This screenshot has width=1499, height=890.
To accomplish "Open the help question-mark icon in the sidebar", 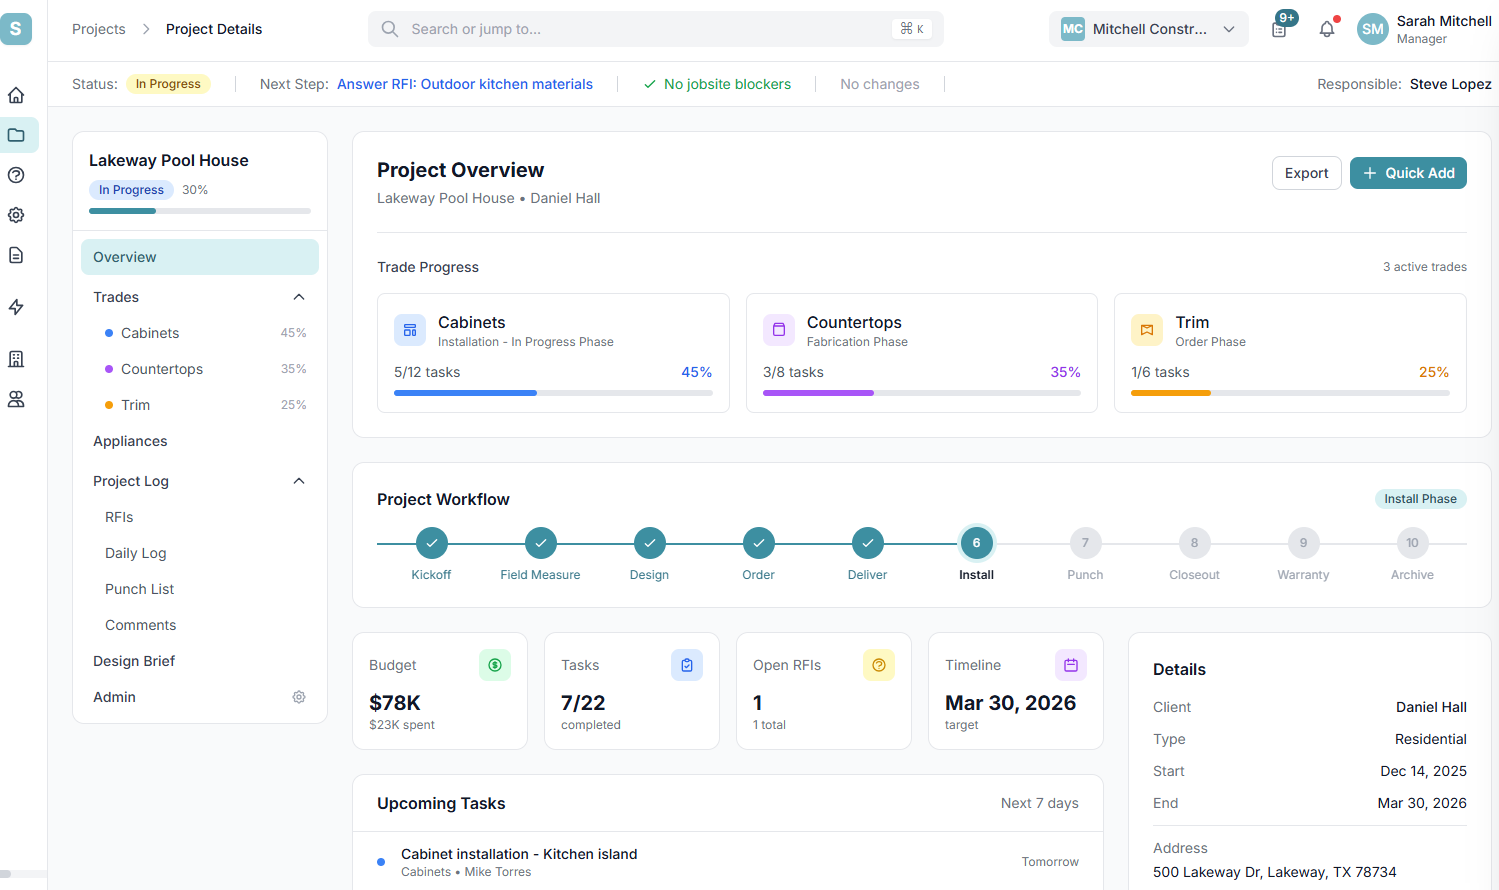I will coord(16,175).
